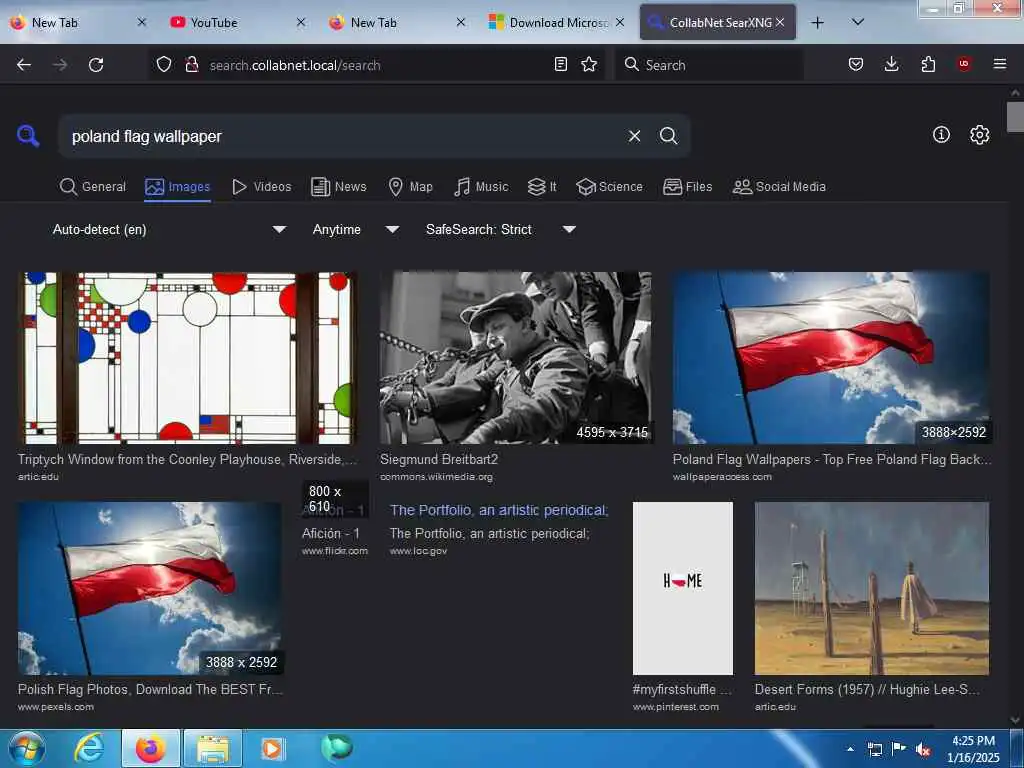The image size is (1024, 768).
Task: Switch to the YouTube browser tab
Action: click(x=235, y=22)
